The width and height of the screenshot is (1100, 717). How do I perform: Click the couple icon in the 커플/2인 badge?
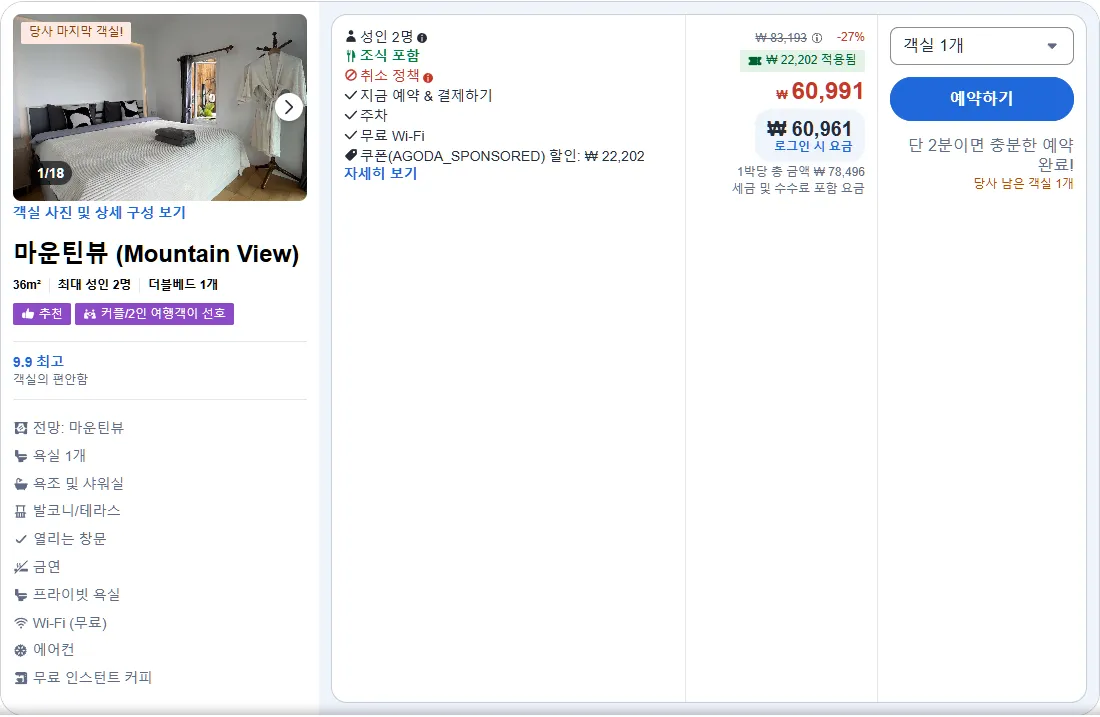[90, 314]
